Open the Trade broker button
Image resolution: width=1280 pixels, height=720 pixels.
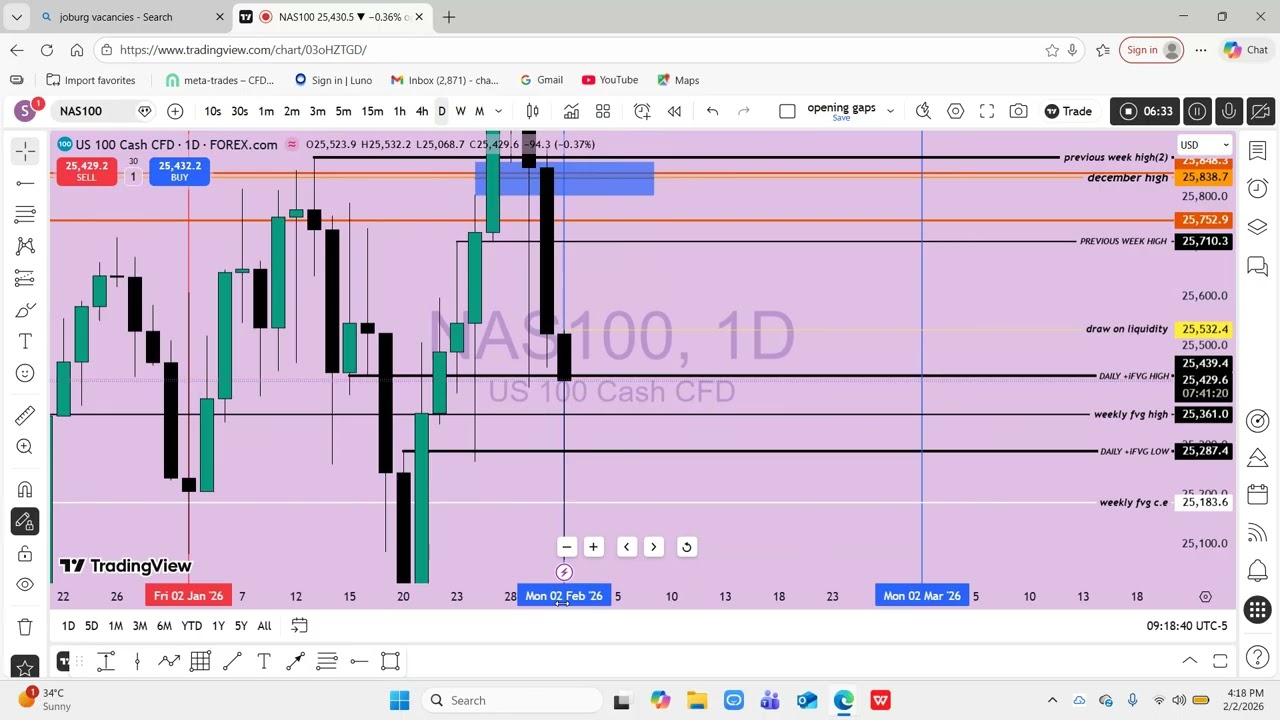[x=1068, y=111]
